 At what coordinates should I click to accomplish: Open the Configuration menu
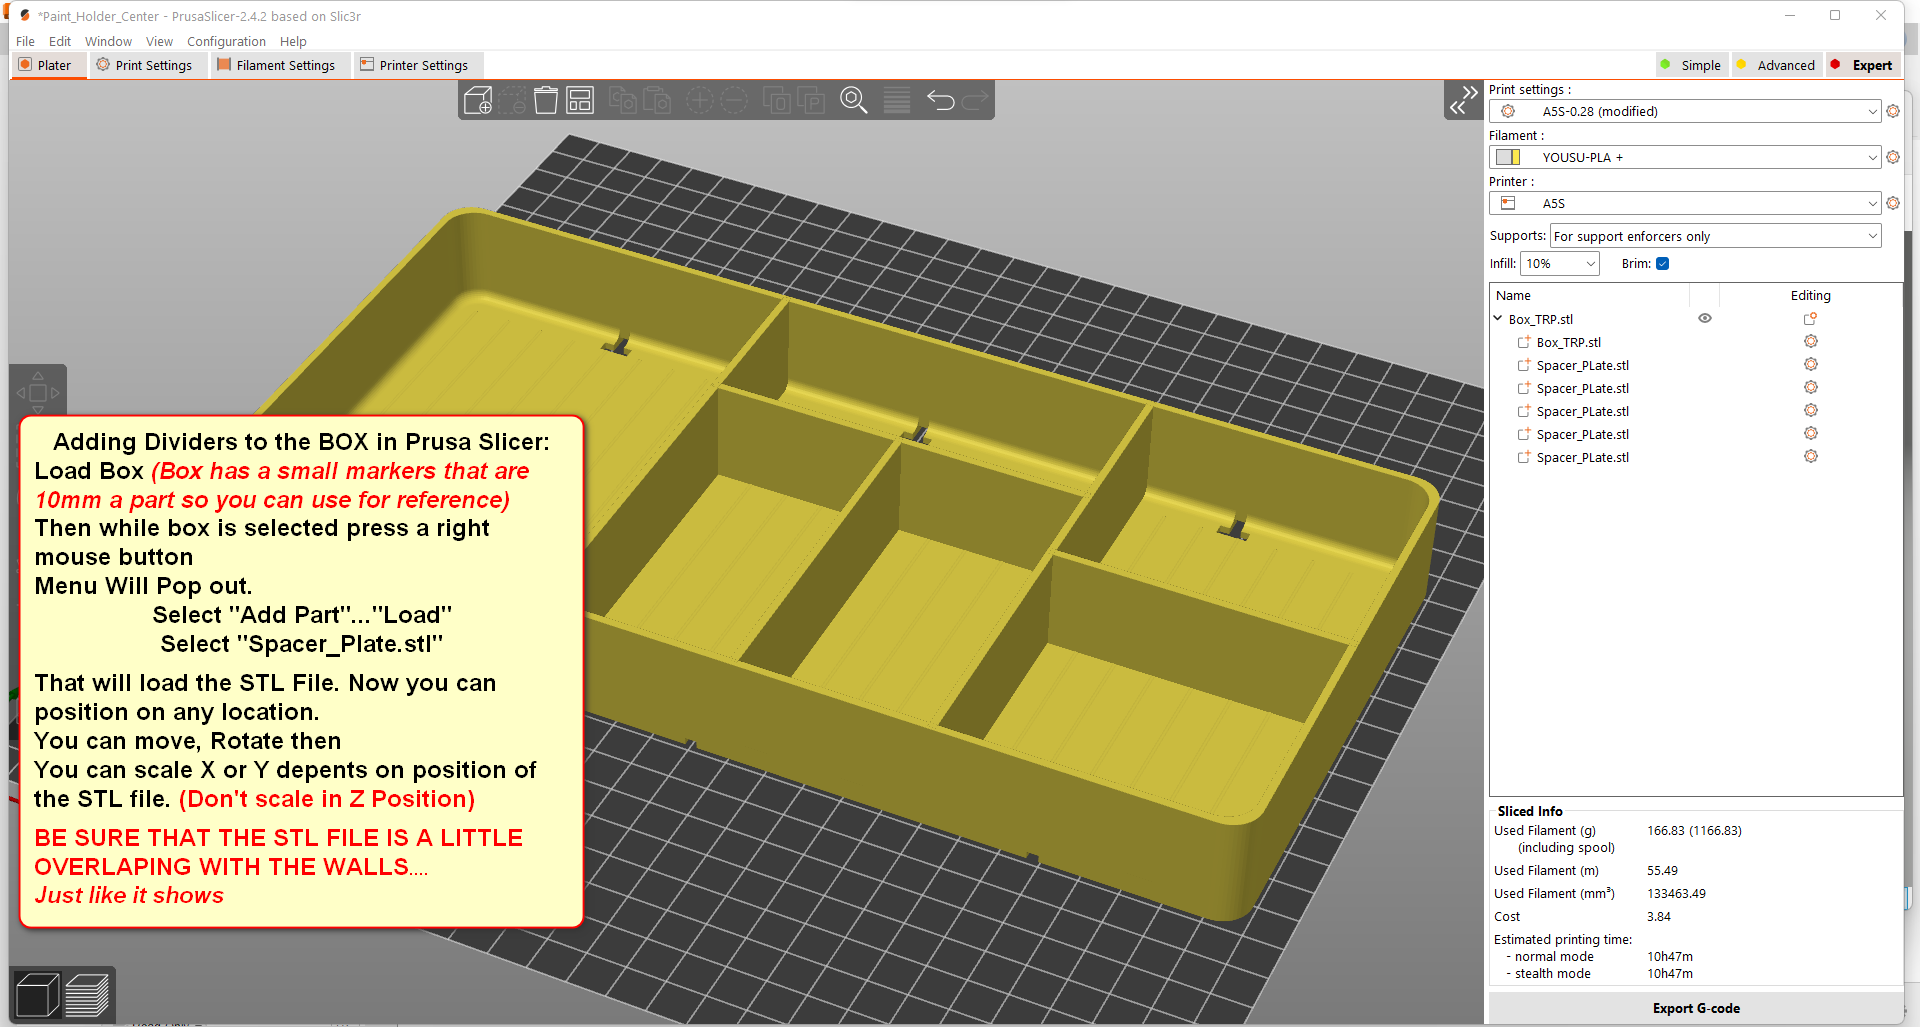[x=226, y=41]
